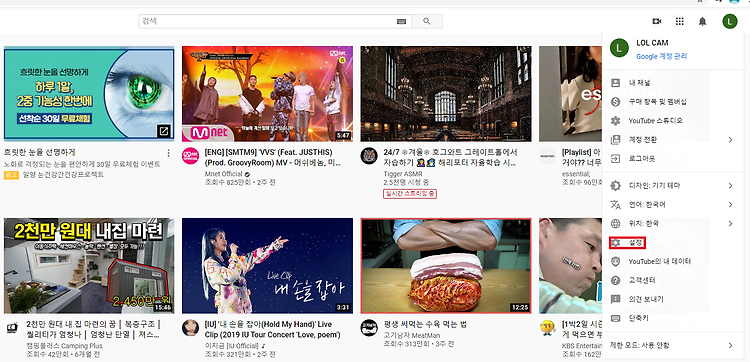This screenshot has width=750, height=362.
Task: Click the 단축키 keyboard icon
Action: tap(616, 318)
